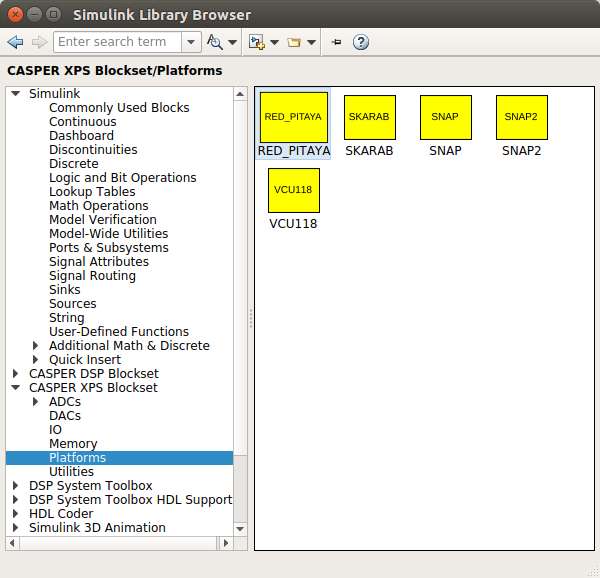The height and width of the screenshot is (578, 600).
Task: Expand Additional Math & Discrete node
Action: point(35,345)
